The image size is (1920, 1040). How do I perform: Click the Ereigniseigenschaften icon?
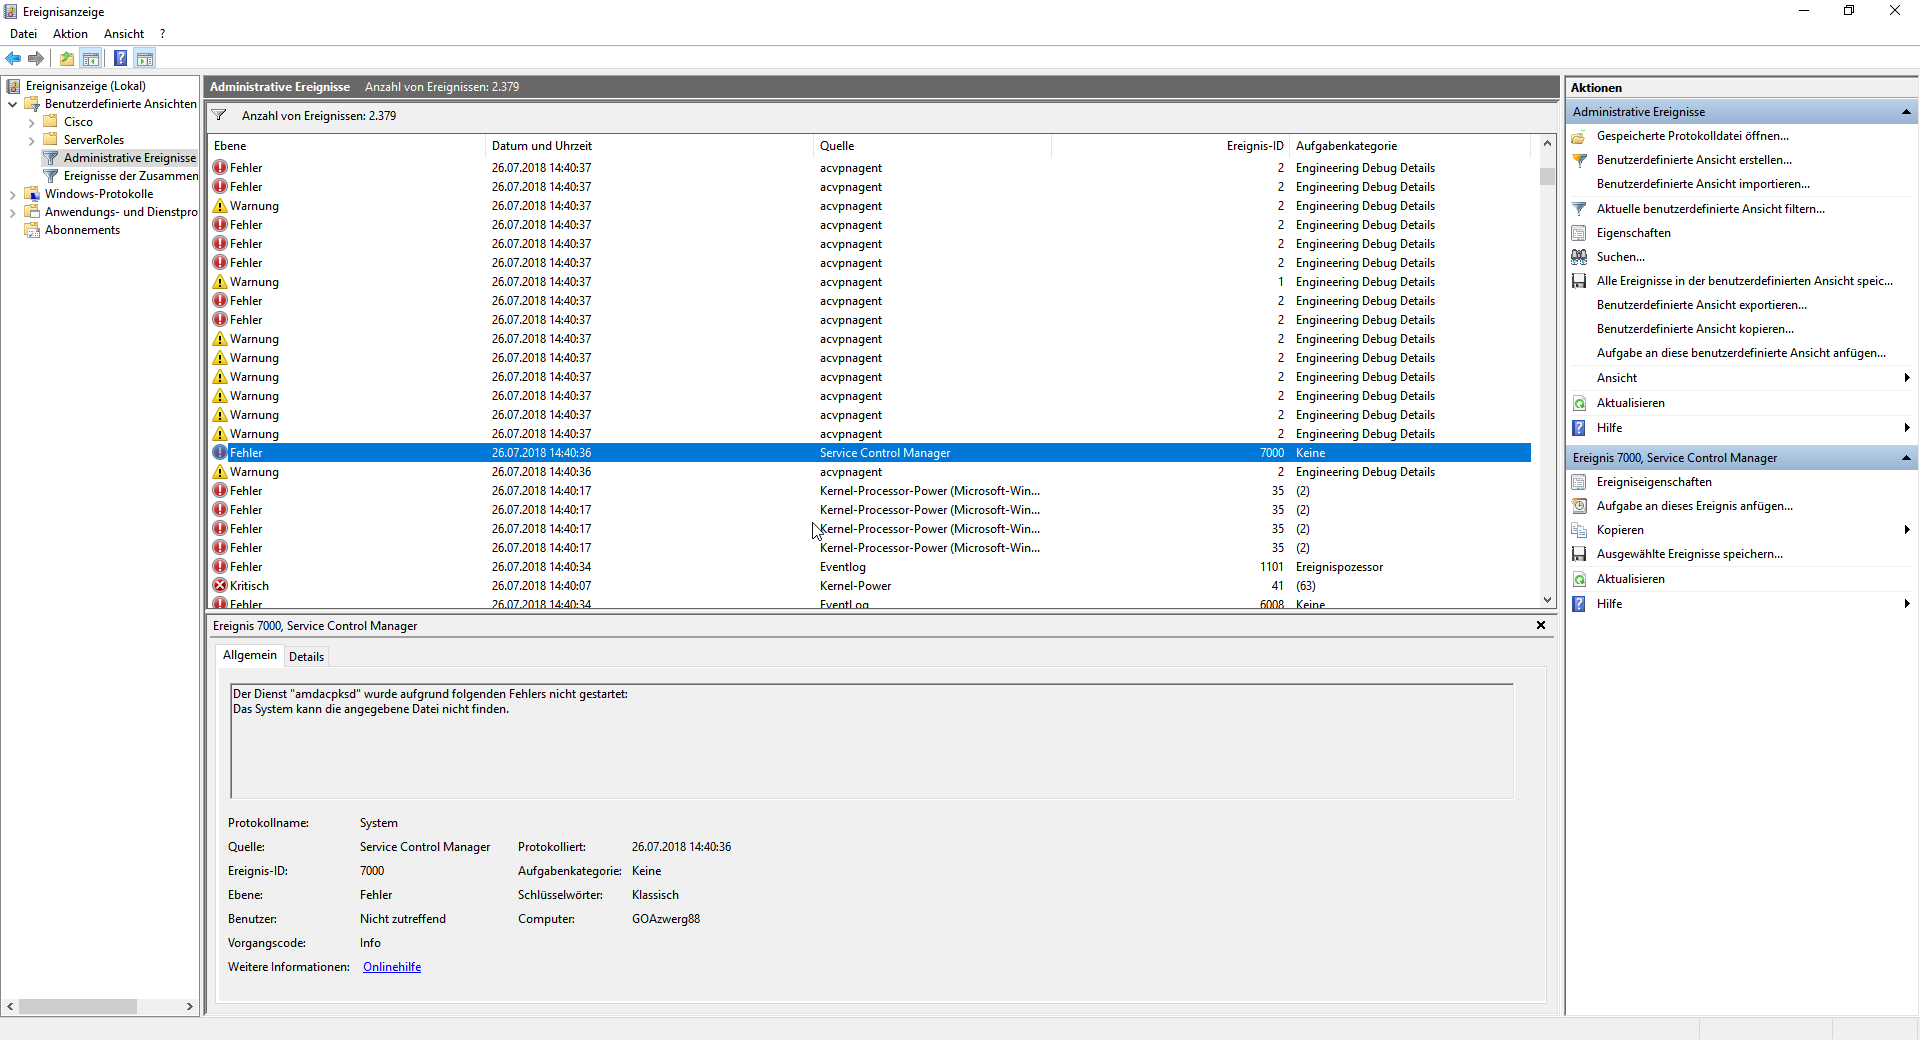(1579, 482)
